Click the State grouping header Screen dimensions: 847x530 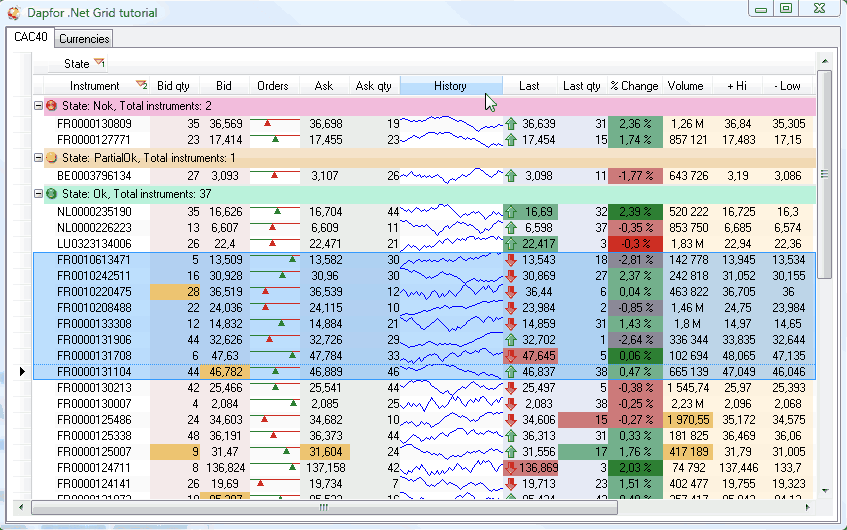coord(78,64)
